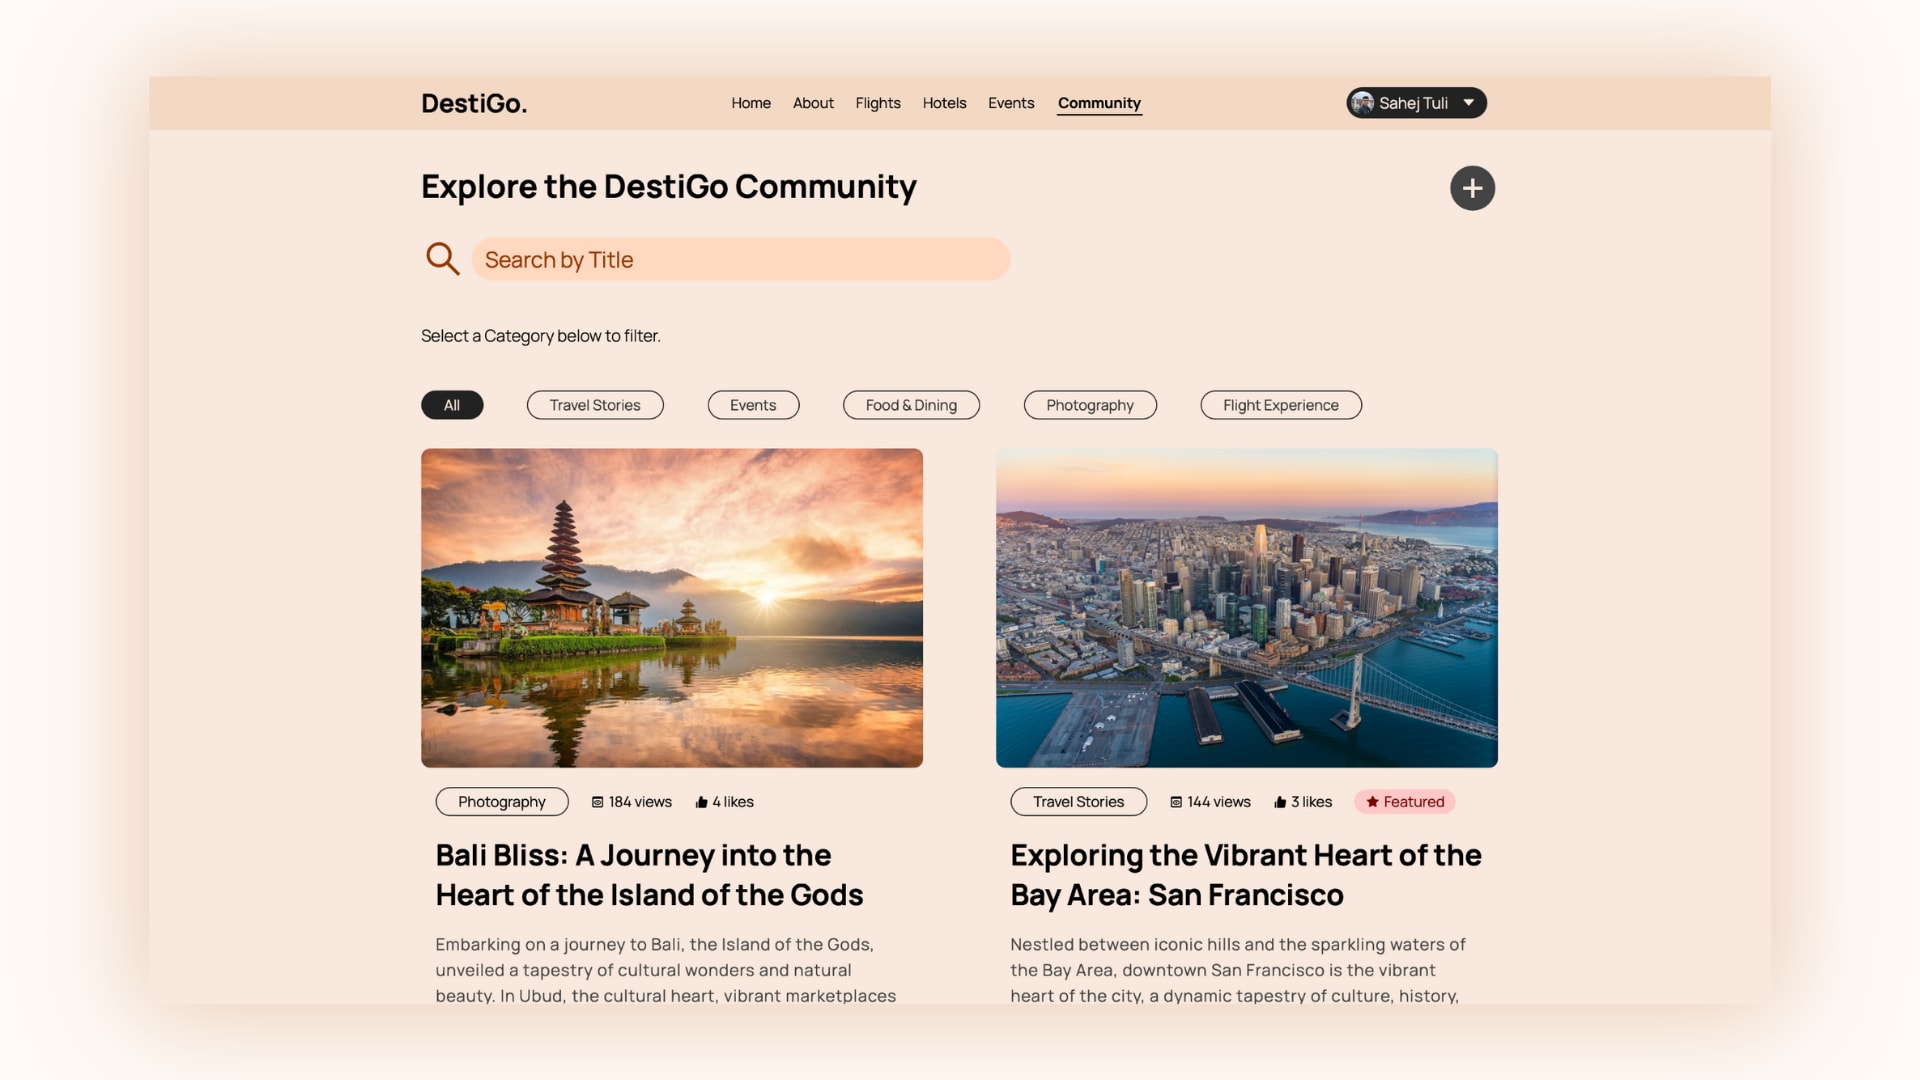The image size is (1920, 1080).
Task: Click the Search by Title field
Action: click(x=741, y=259)
